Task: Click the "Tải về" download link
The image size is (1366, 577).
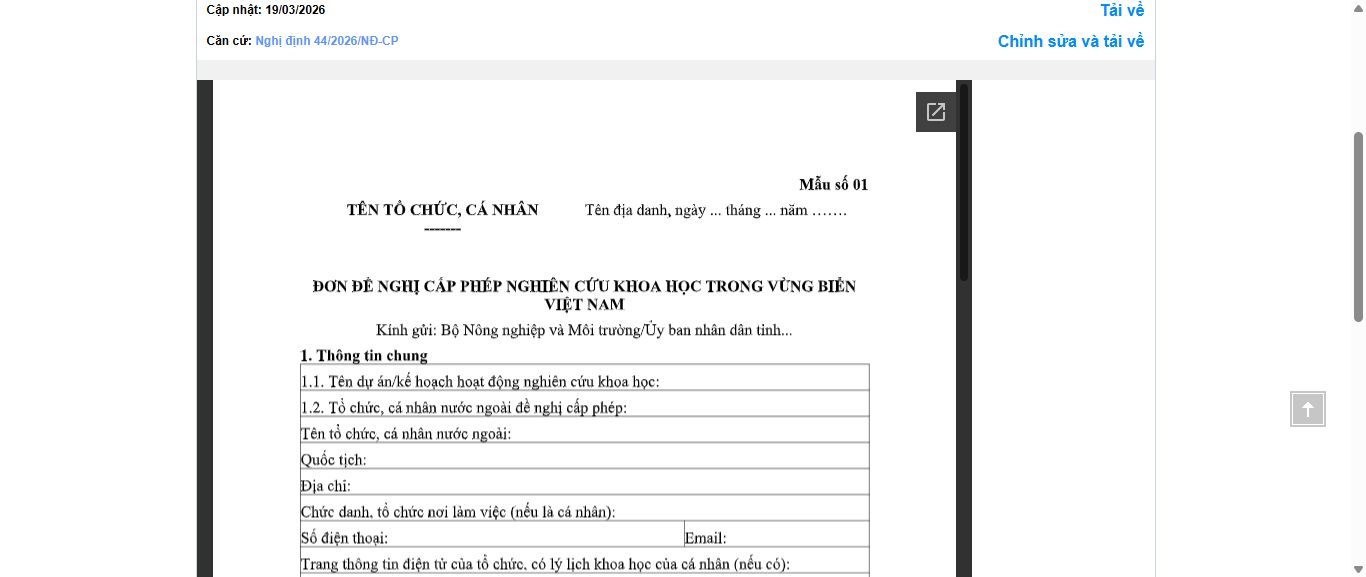Action: [x=1122, y=10]
